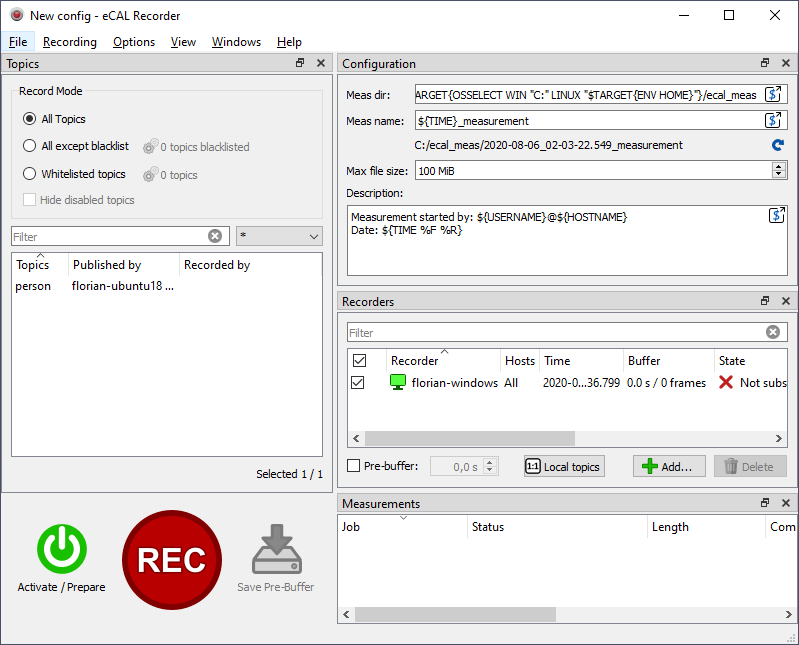Select Whitelisted topics mode
This screenshot has height=645, width=799.
30,174
